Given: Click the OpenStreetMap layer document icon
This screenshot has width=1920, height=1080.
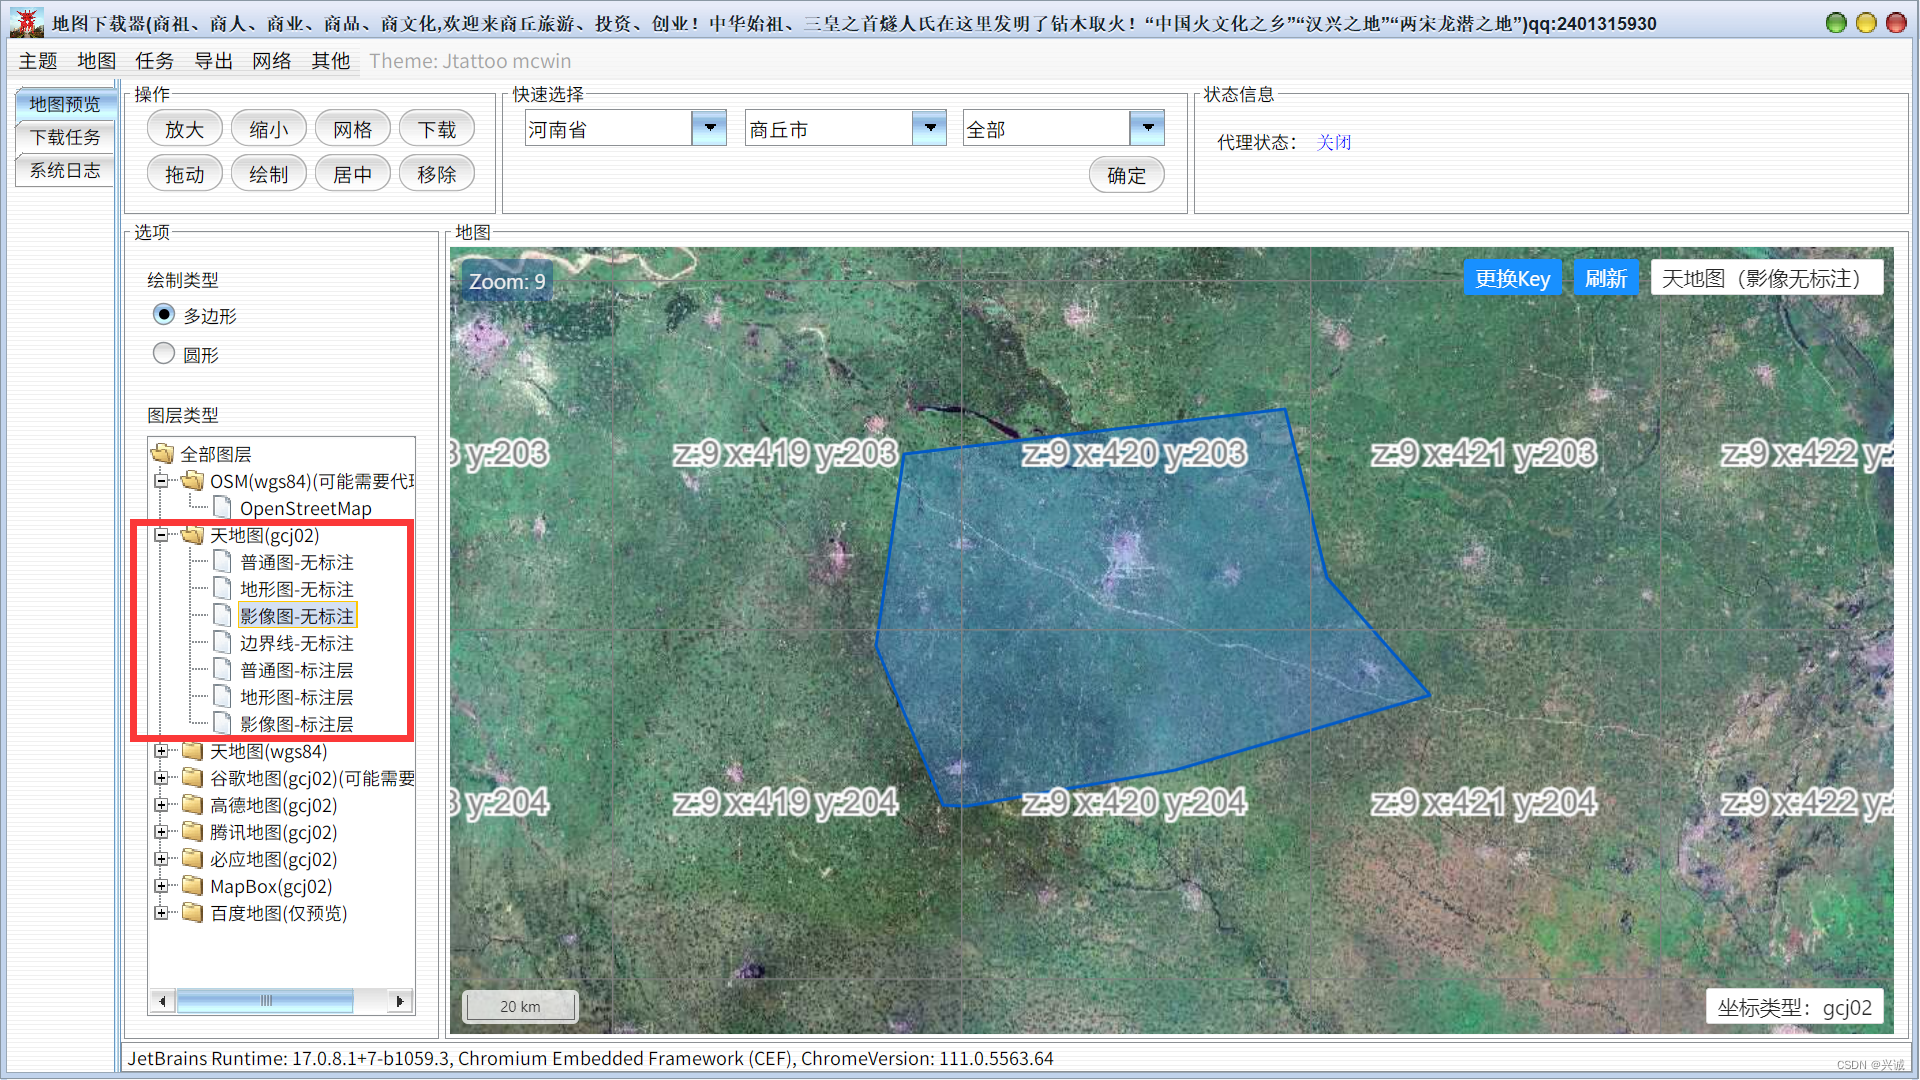Looking at the screenshot, I should (x=222, y=508).
